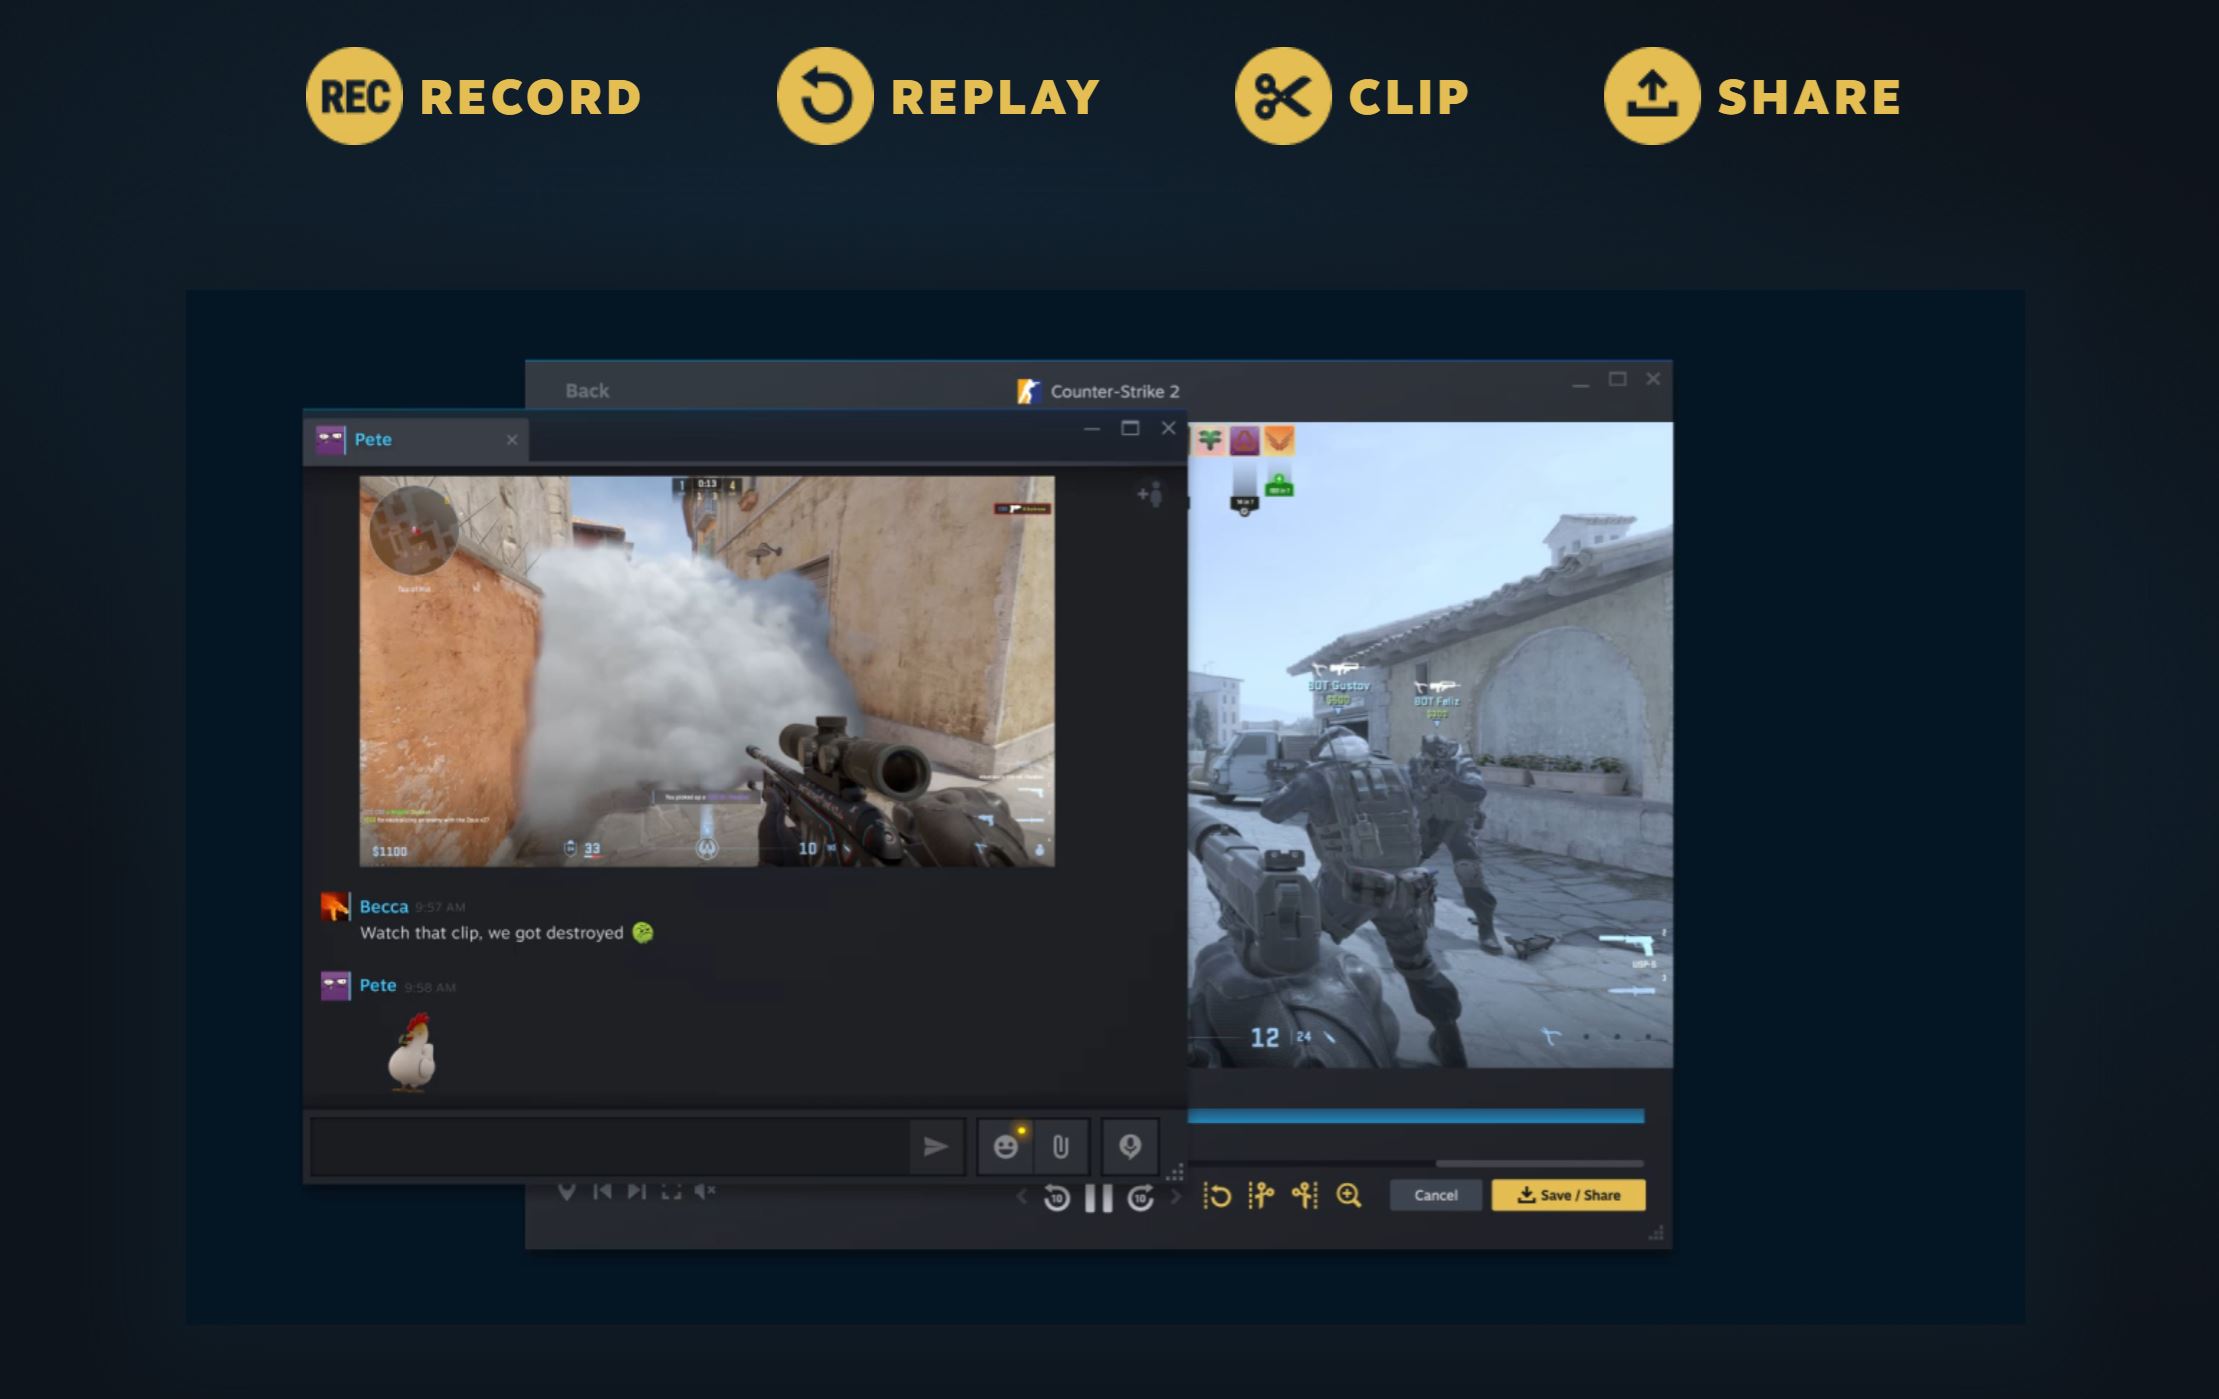Go Back in the recording window
The image size is (2219, 1399).
point(587,391)
